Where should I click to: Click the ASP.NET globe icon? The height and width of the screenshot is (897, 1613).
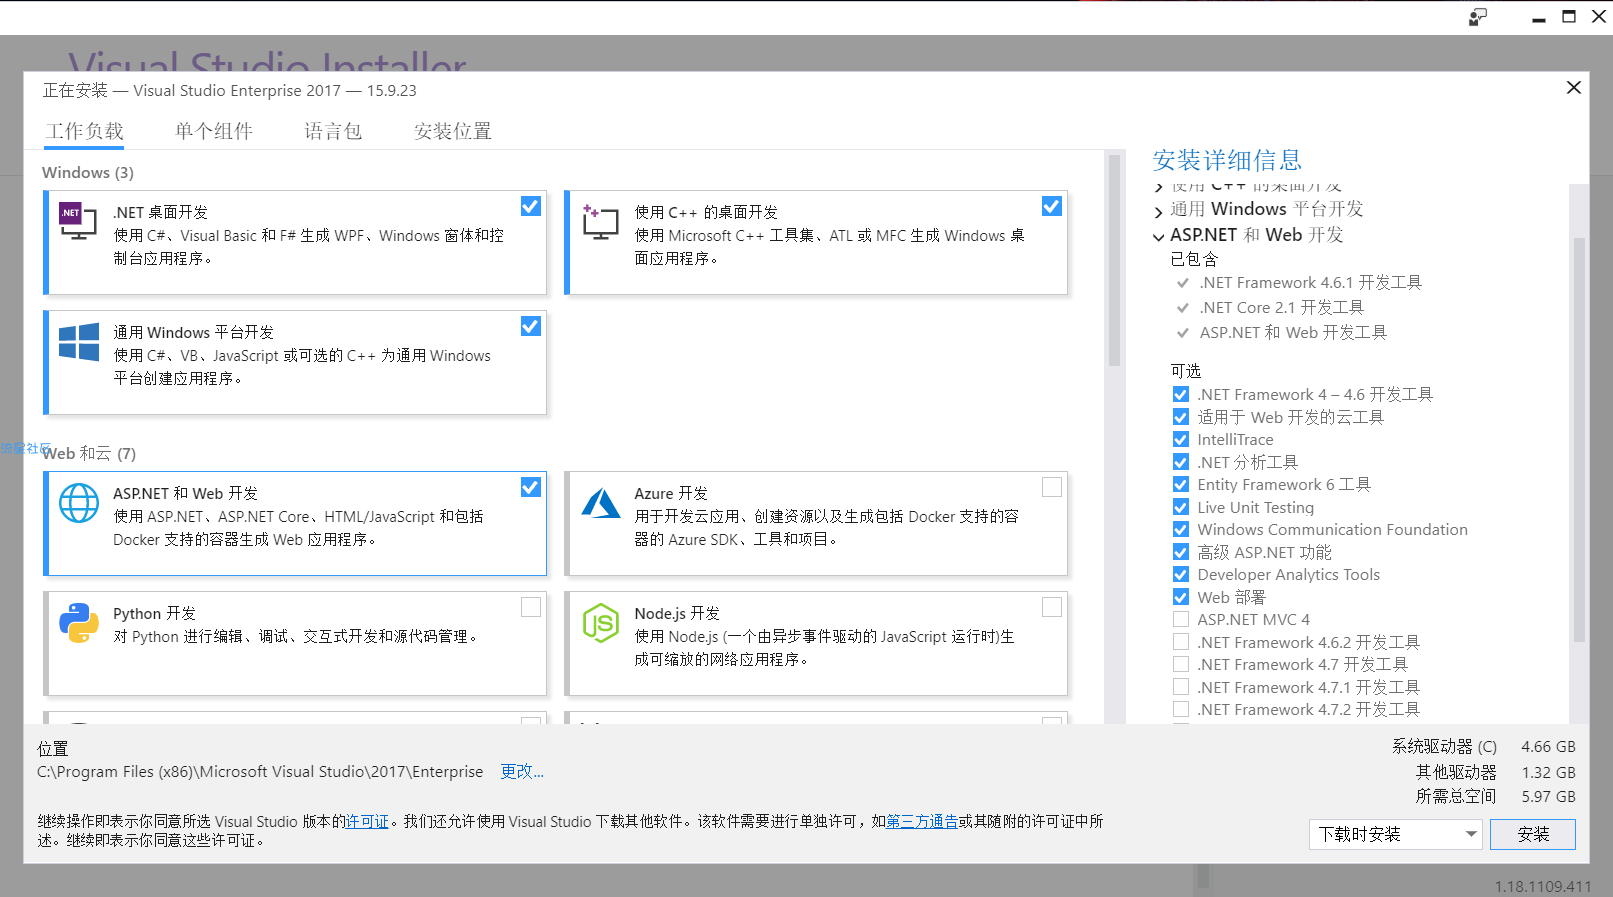(79, 503)
